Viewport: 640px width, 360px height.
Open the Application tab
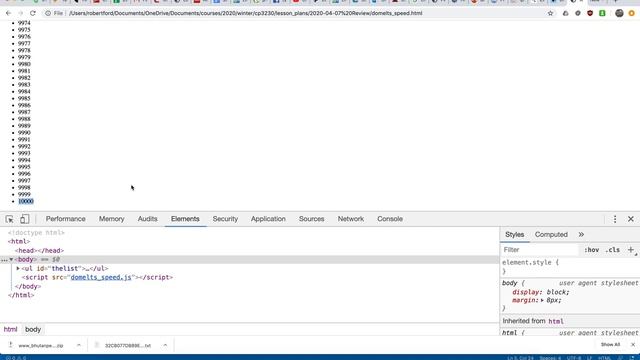point(268,219)
